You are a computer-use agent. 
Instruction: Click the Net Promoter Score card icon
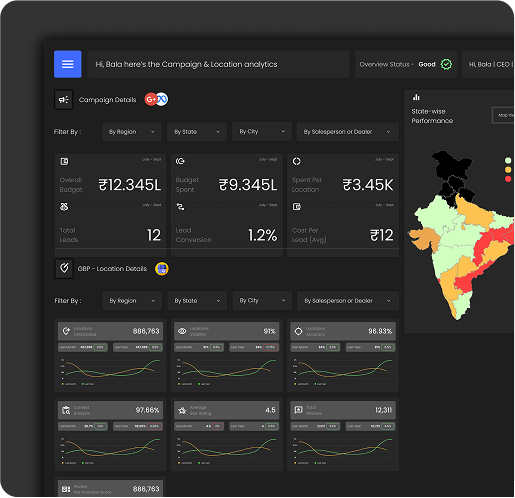[66, 489]
